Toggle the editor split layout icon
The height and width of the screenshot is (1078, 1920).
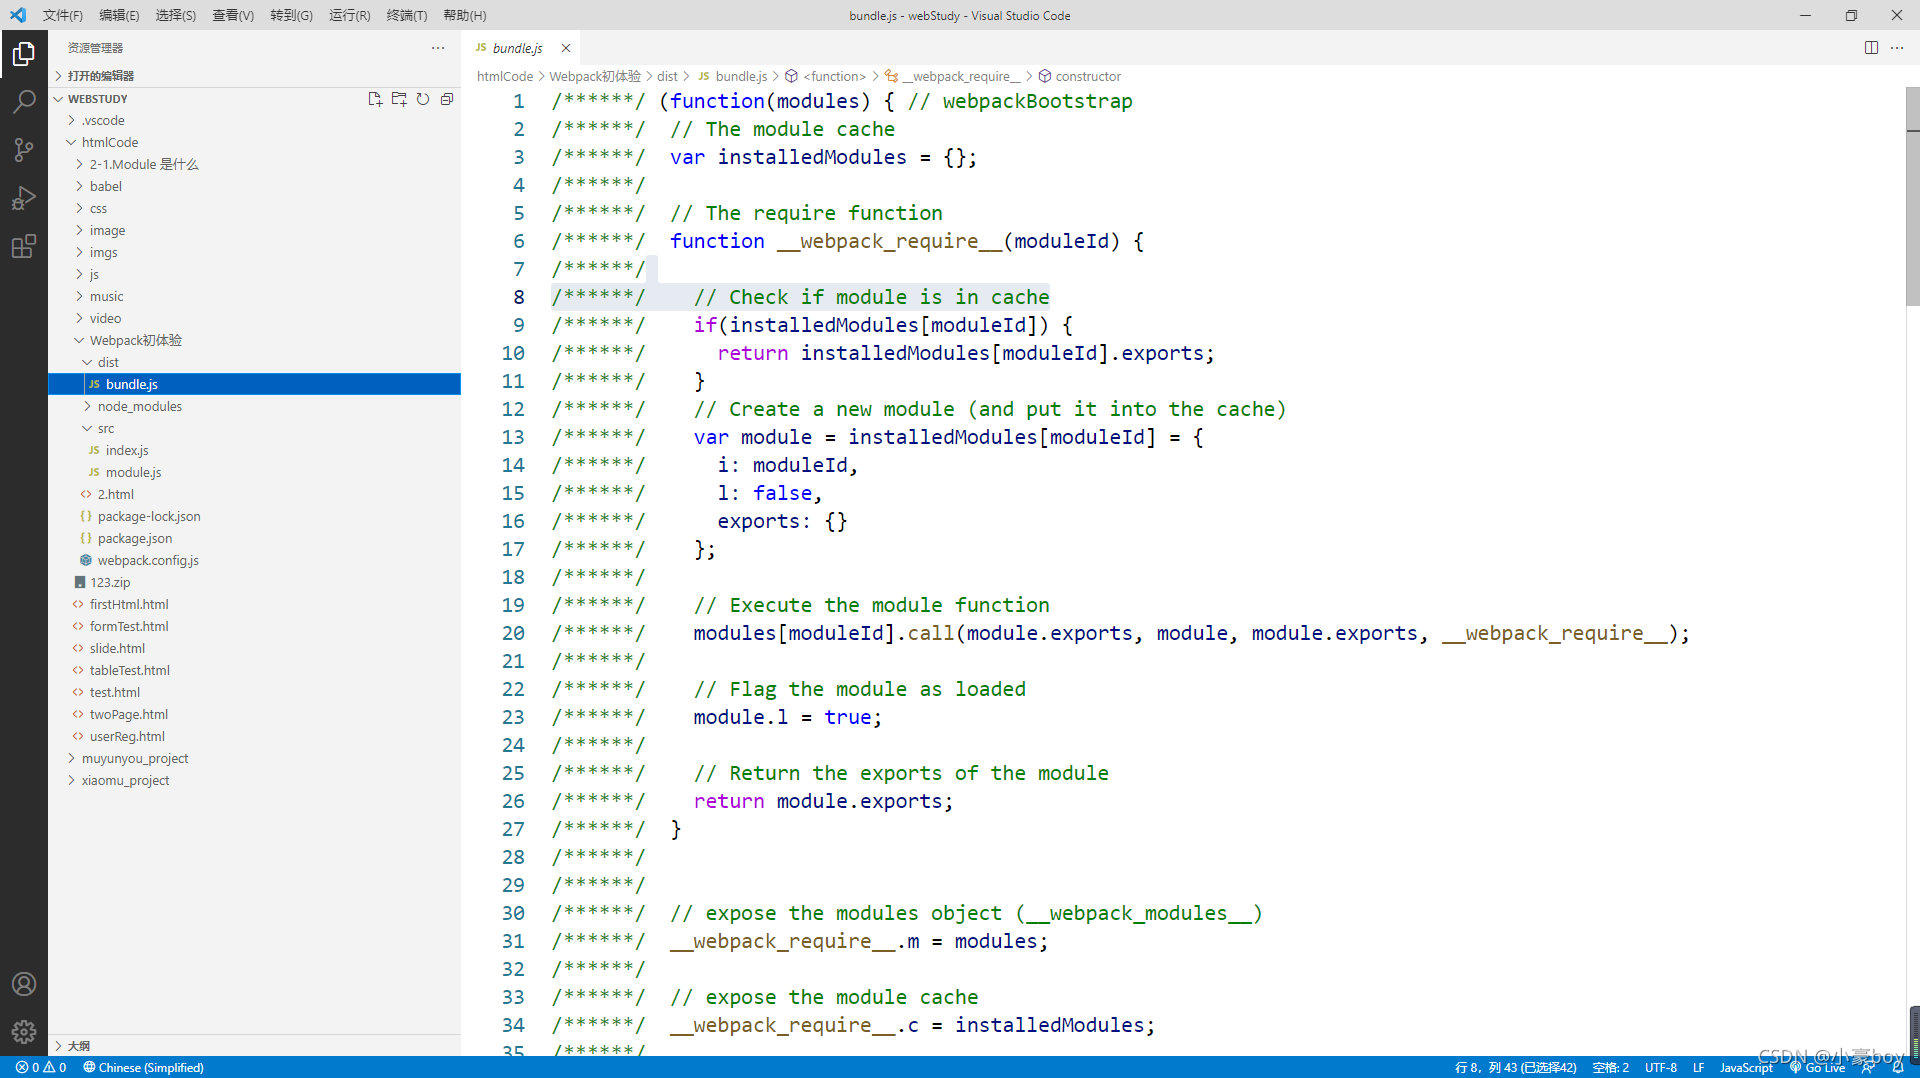point(1871,47)
